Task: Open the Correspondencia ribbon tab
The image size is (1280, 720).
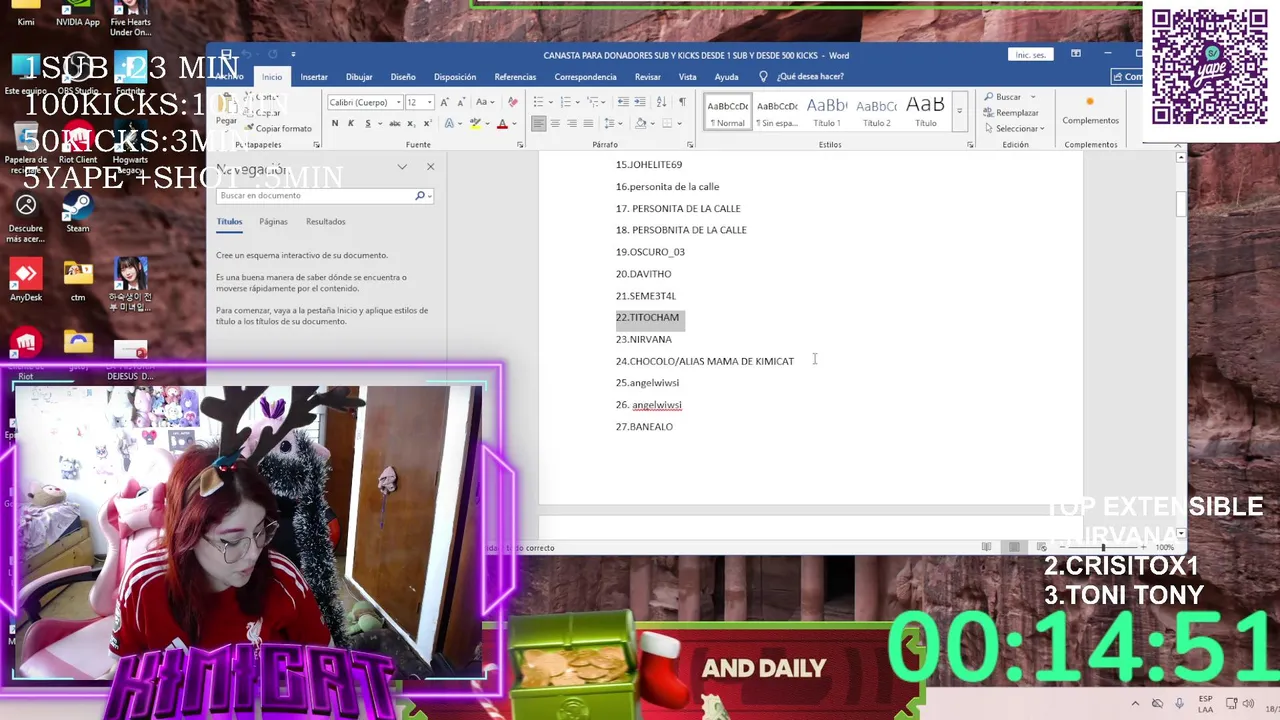Action: click(585, 77)
